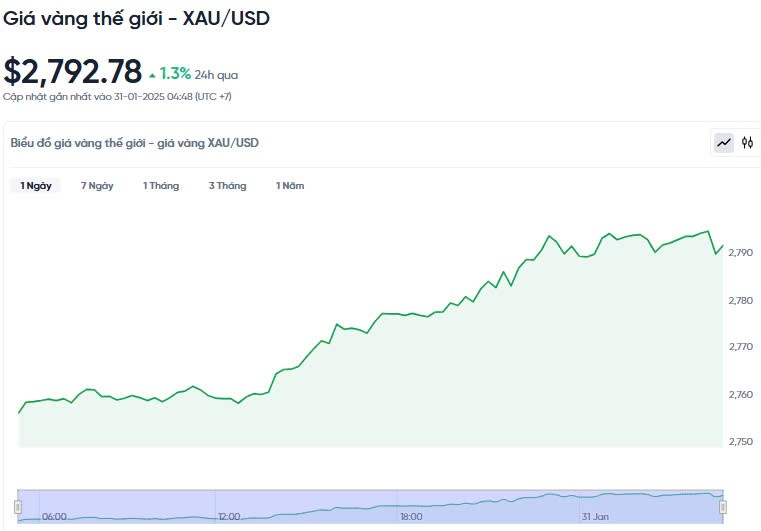Screen dimensions: 761x531
Task: Click the 1.3% change percentage
Action: tap(175, 74)
